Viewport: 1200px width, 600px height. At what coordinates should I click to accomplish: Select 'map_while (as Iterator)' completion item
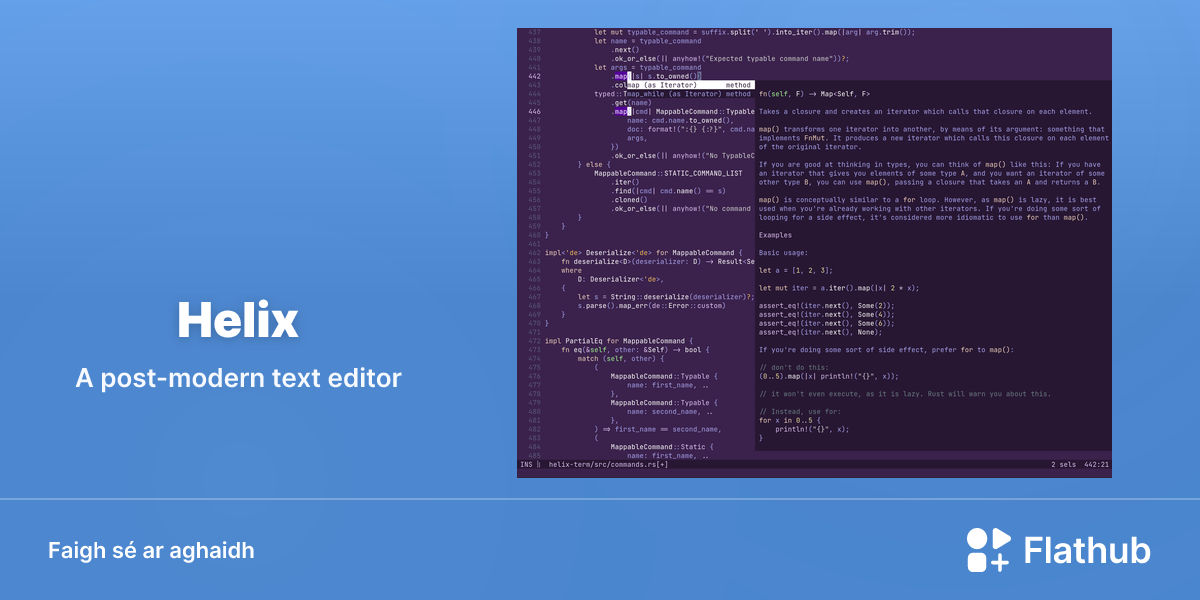pos(689,94)
